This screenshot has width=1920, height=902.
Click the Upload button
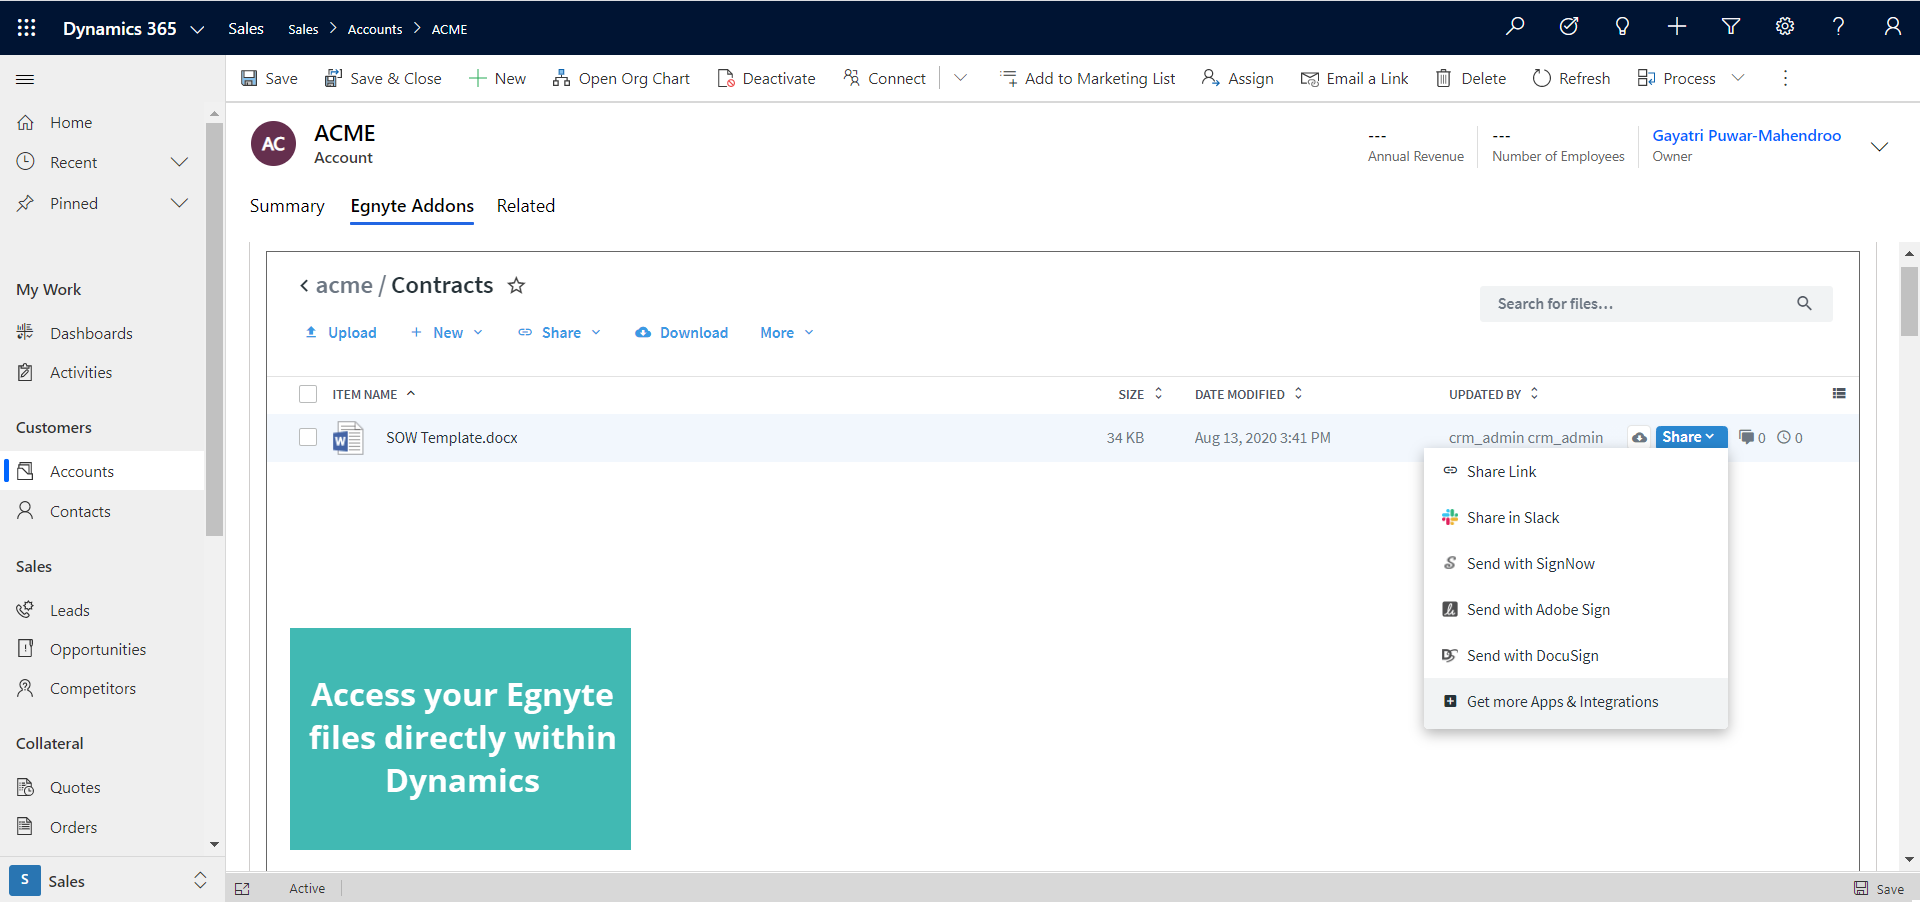click(341, 333)
